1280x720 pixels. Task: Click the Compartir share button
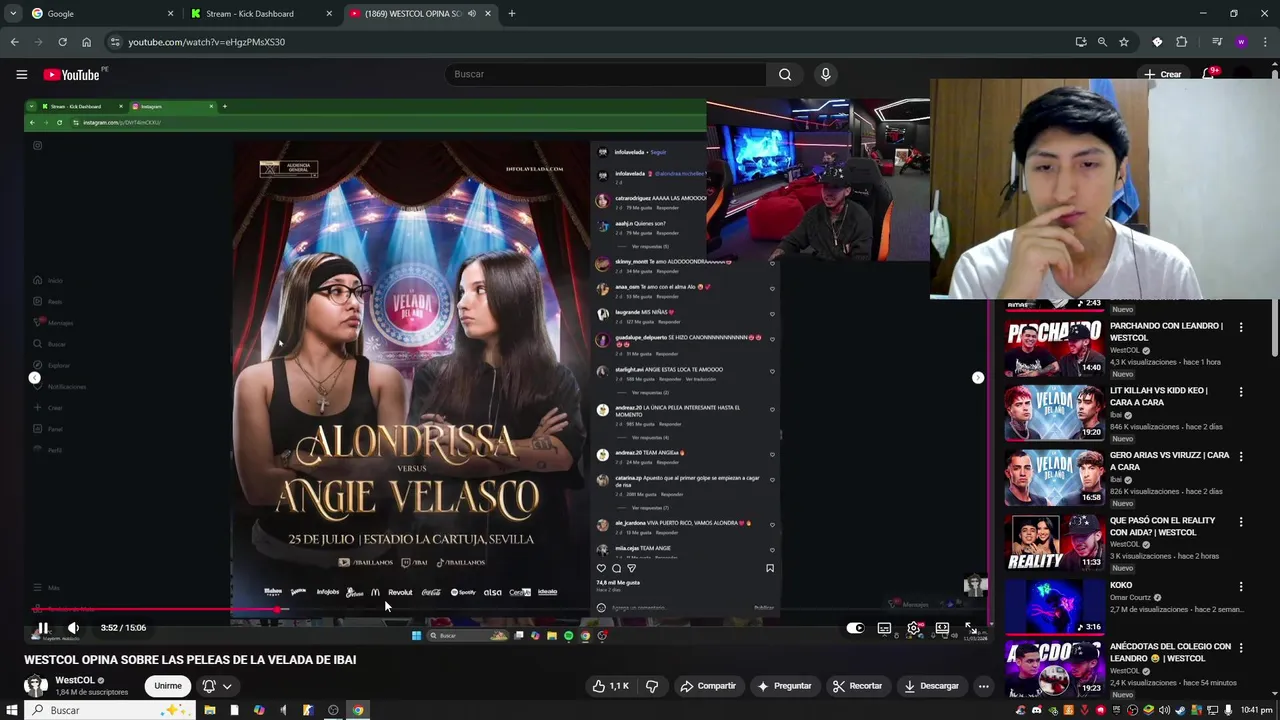point(707,686)
